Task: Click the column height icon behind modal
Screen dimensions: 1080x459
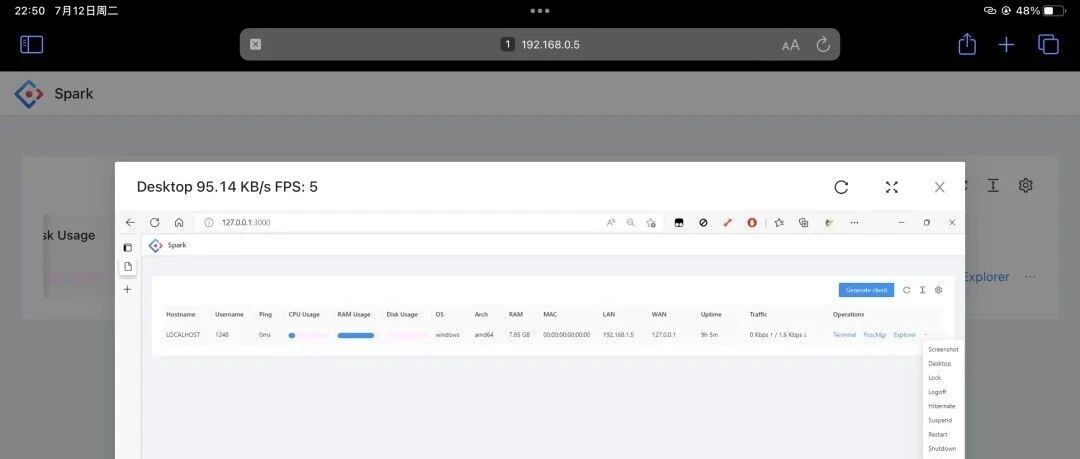Action: 993,185
